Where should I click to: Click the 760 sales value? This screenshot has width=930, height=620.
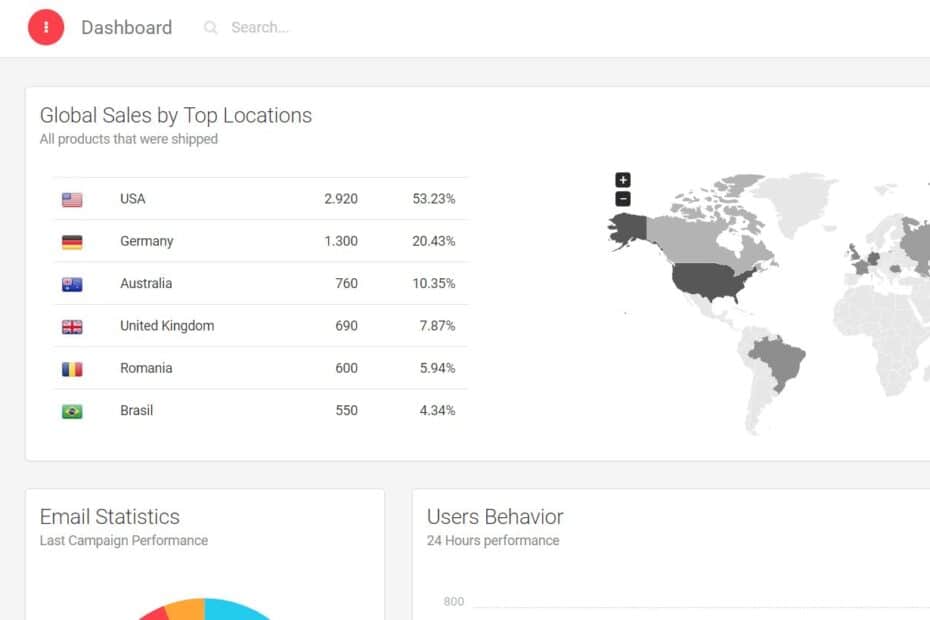pyautogui.click(x=346, y=284)
